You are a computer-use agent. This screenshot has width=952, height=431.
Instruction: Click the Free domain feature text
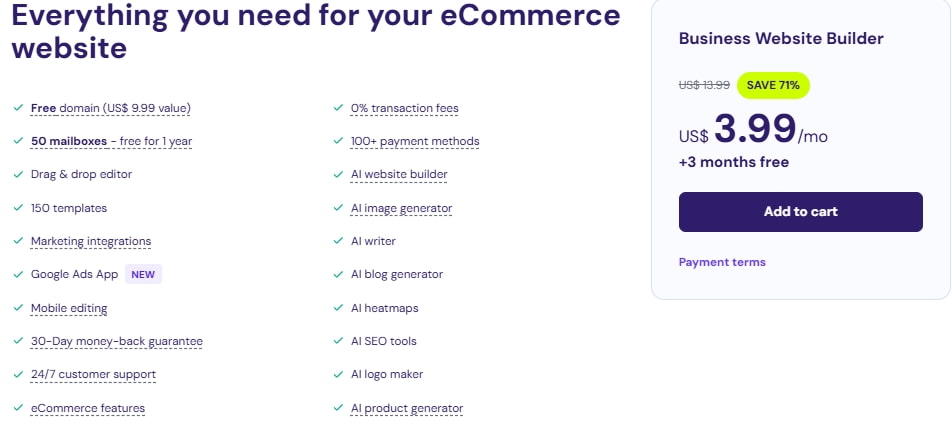pyautogui.click(x=110, y=108)
